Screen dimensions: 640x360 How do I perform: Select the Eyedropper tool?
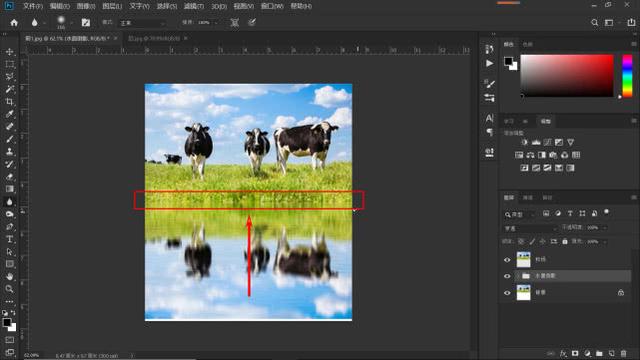9,114
